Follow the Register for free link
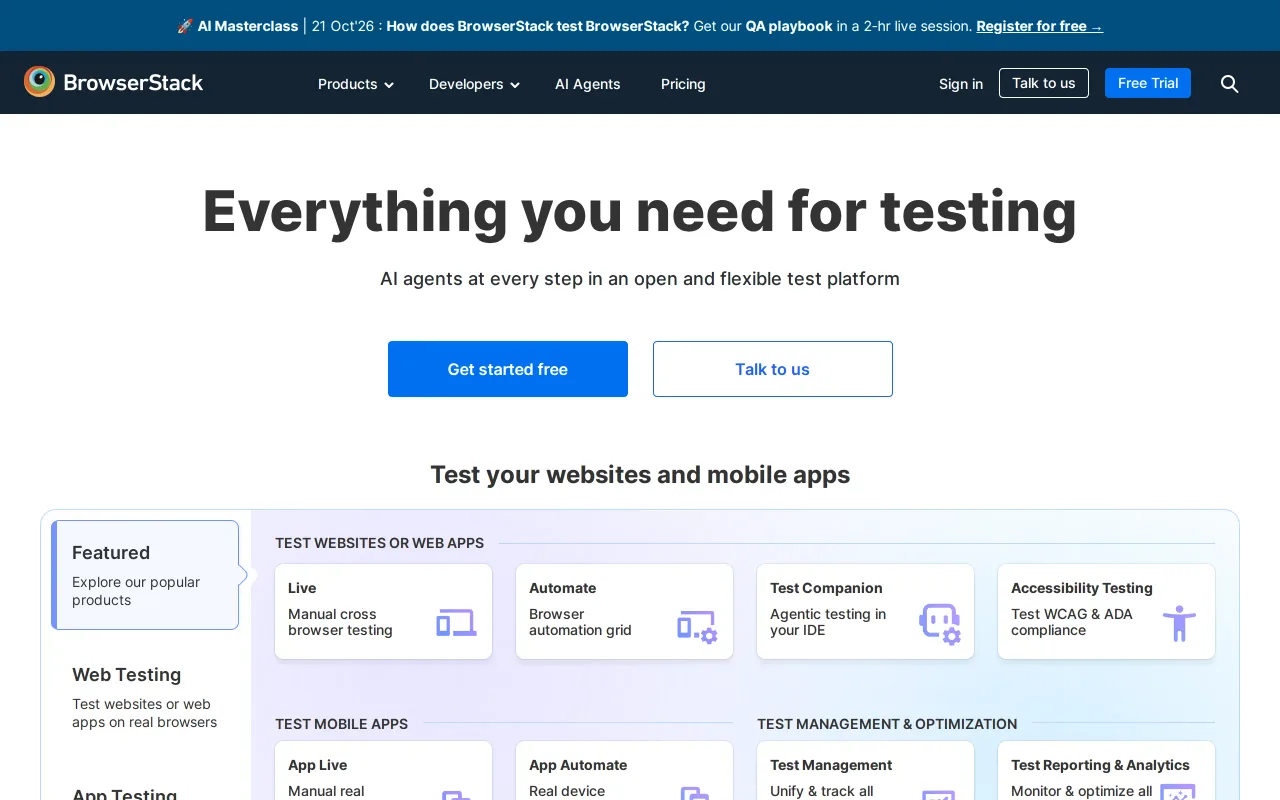This screenshot has height=800, width=1280. point(1040,26)
